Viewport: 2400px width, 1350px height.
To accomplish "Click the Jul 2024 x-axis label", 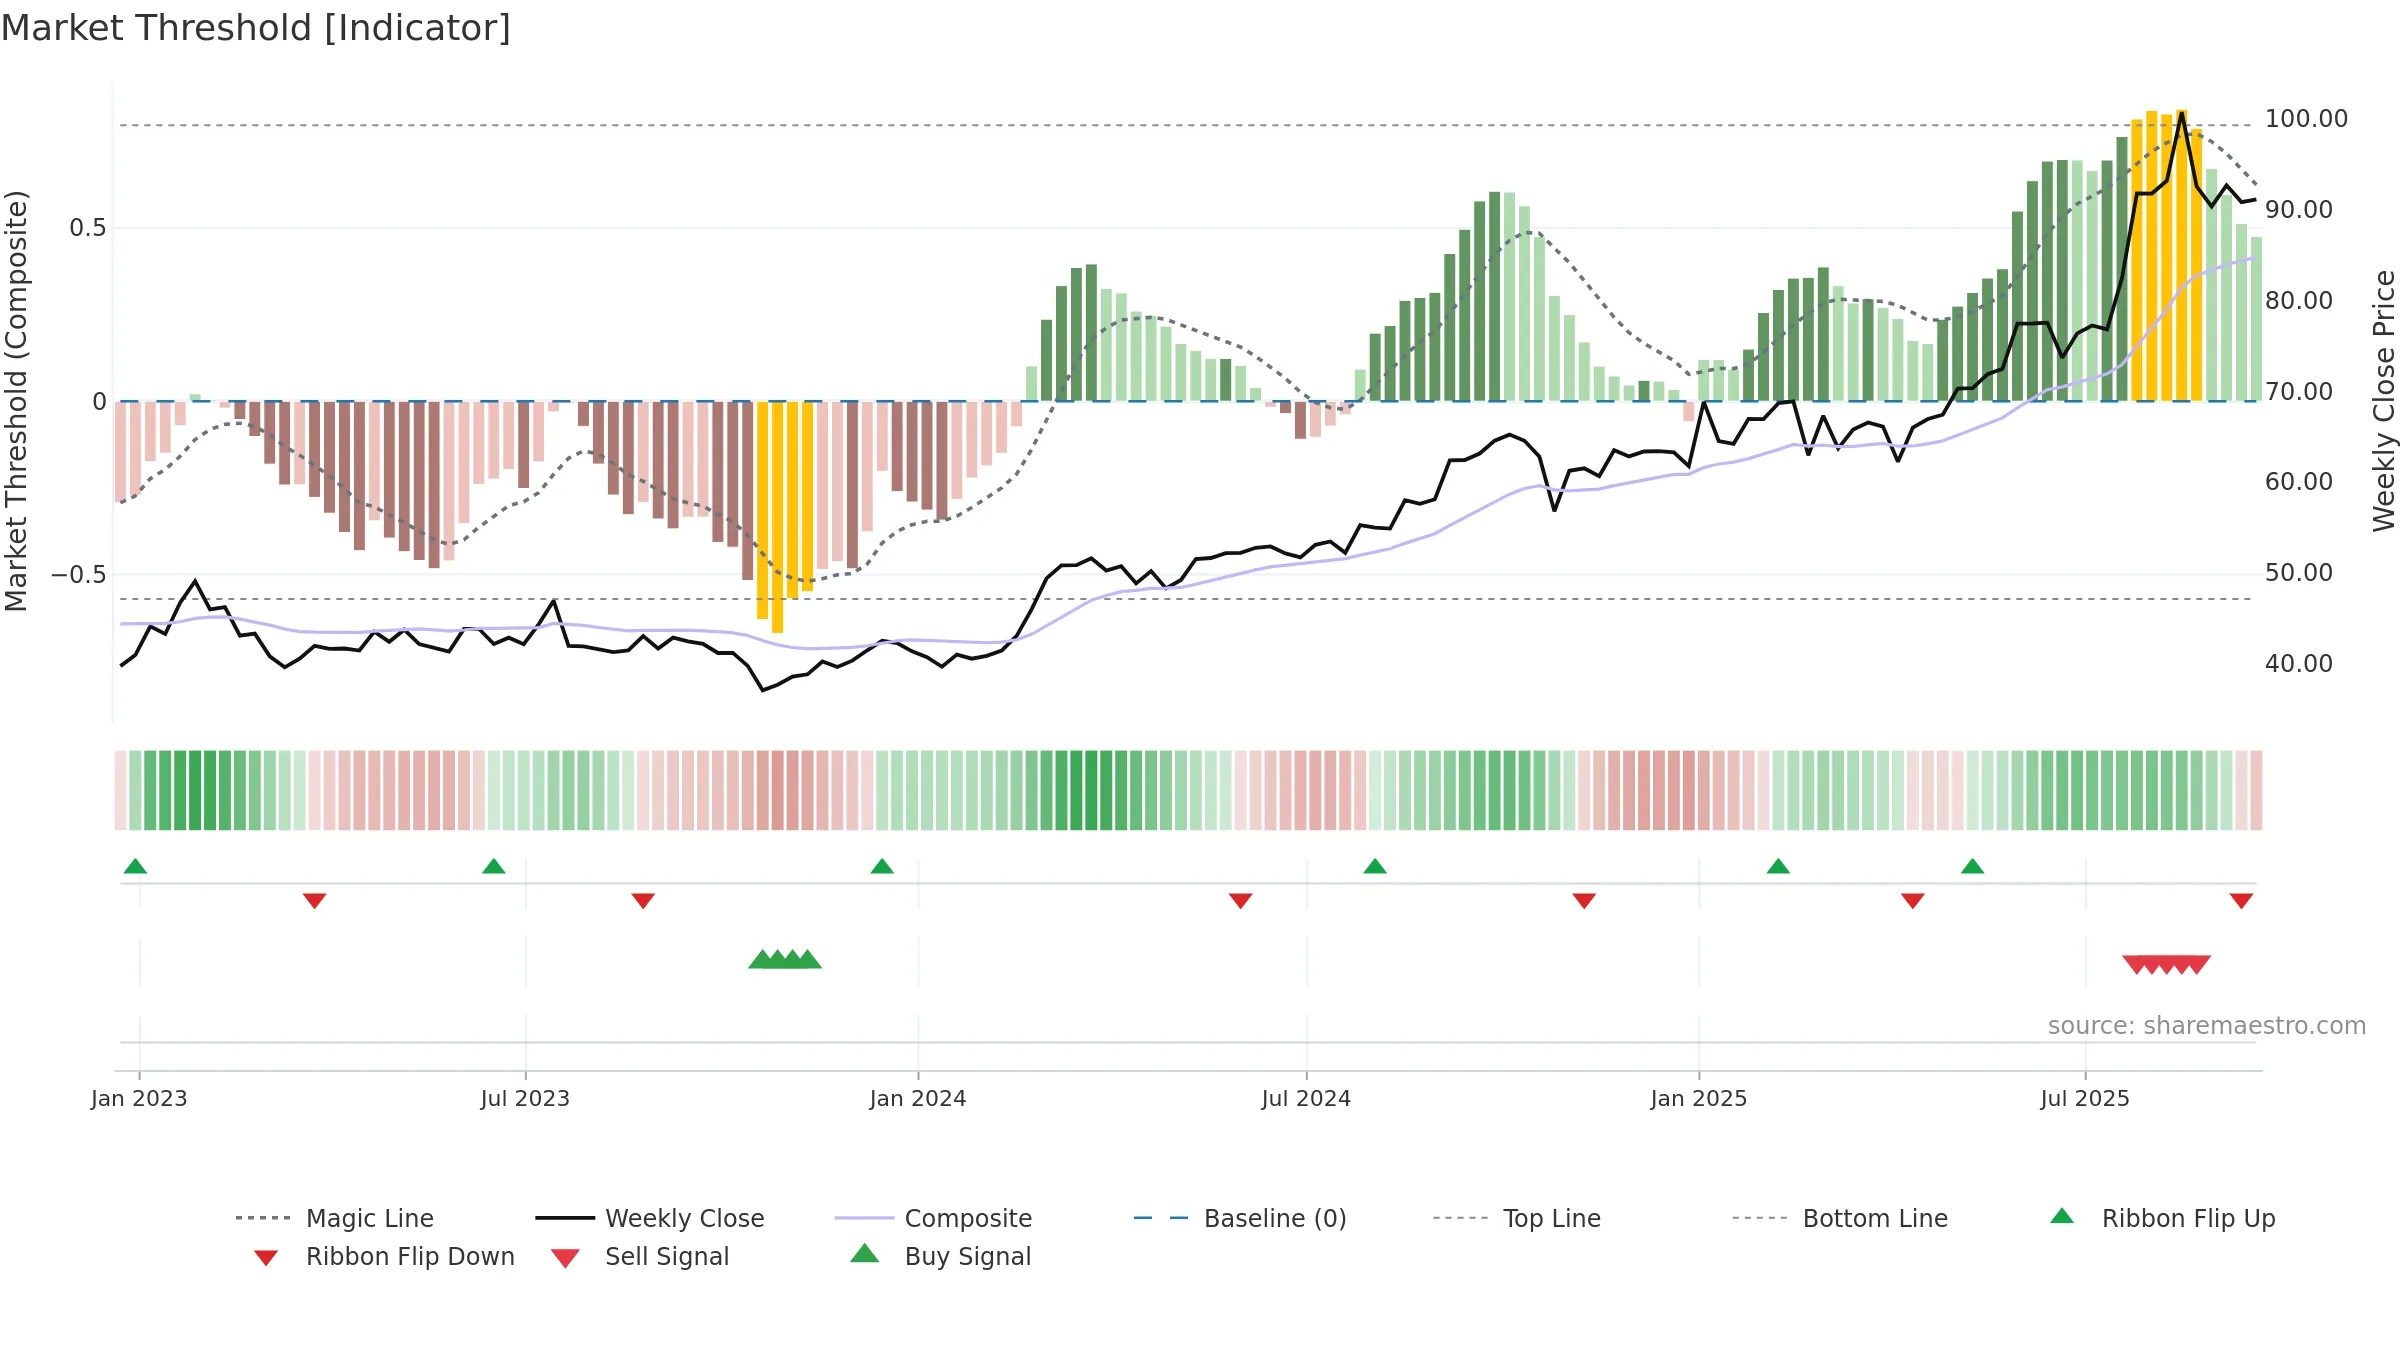I will click(1306, 1098).
